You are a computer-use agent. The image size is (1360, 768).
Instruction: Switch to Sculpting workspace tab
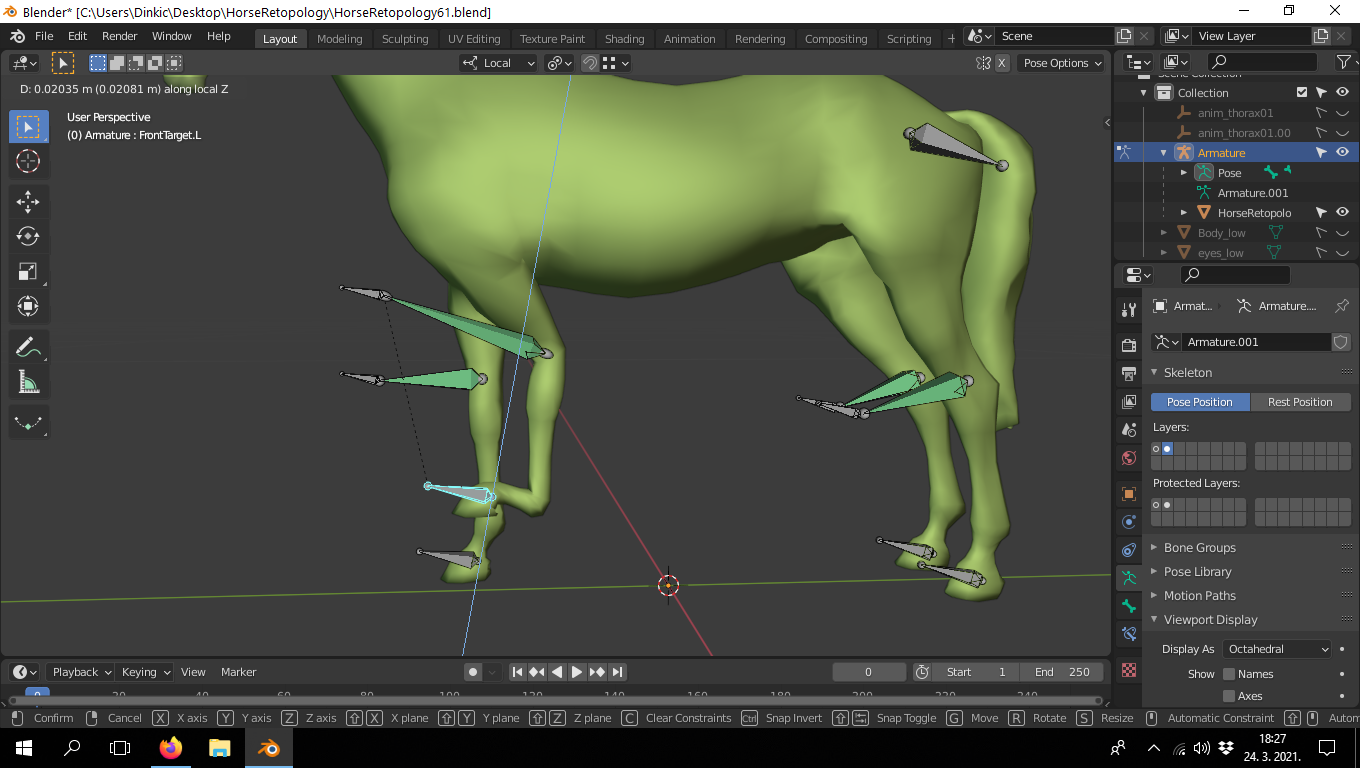point(405,39)
